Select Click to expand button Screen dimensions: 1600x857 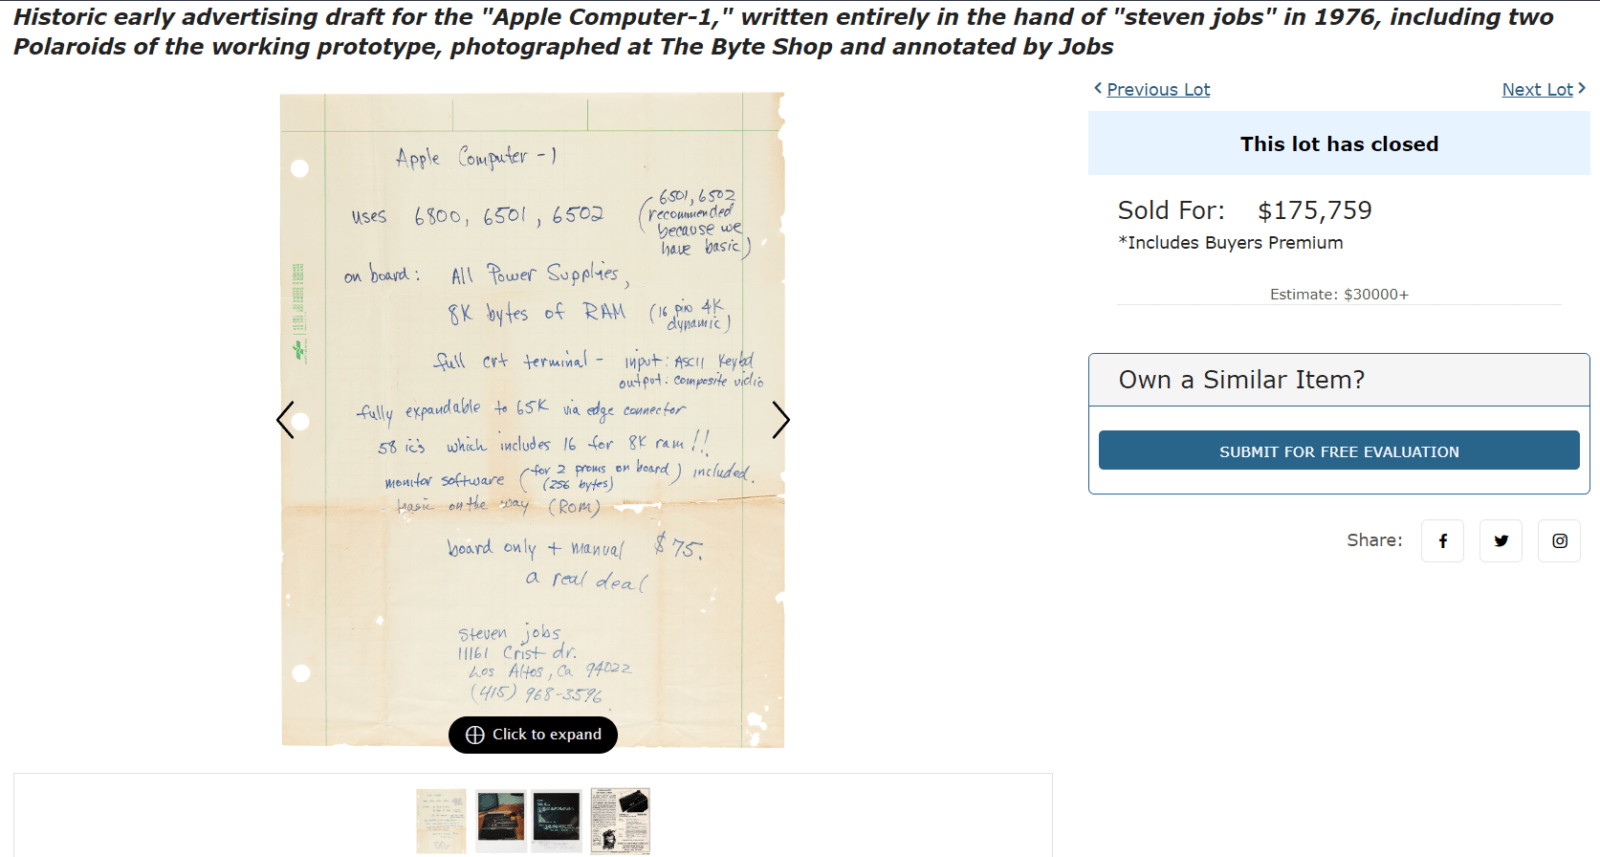pos(533,734)
